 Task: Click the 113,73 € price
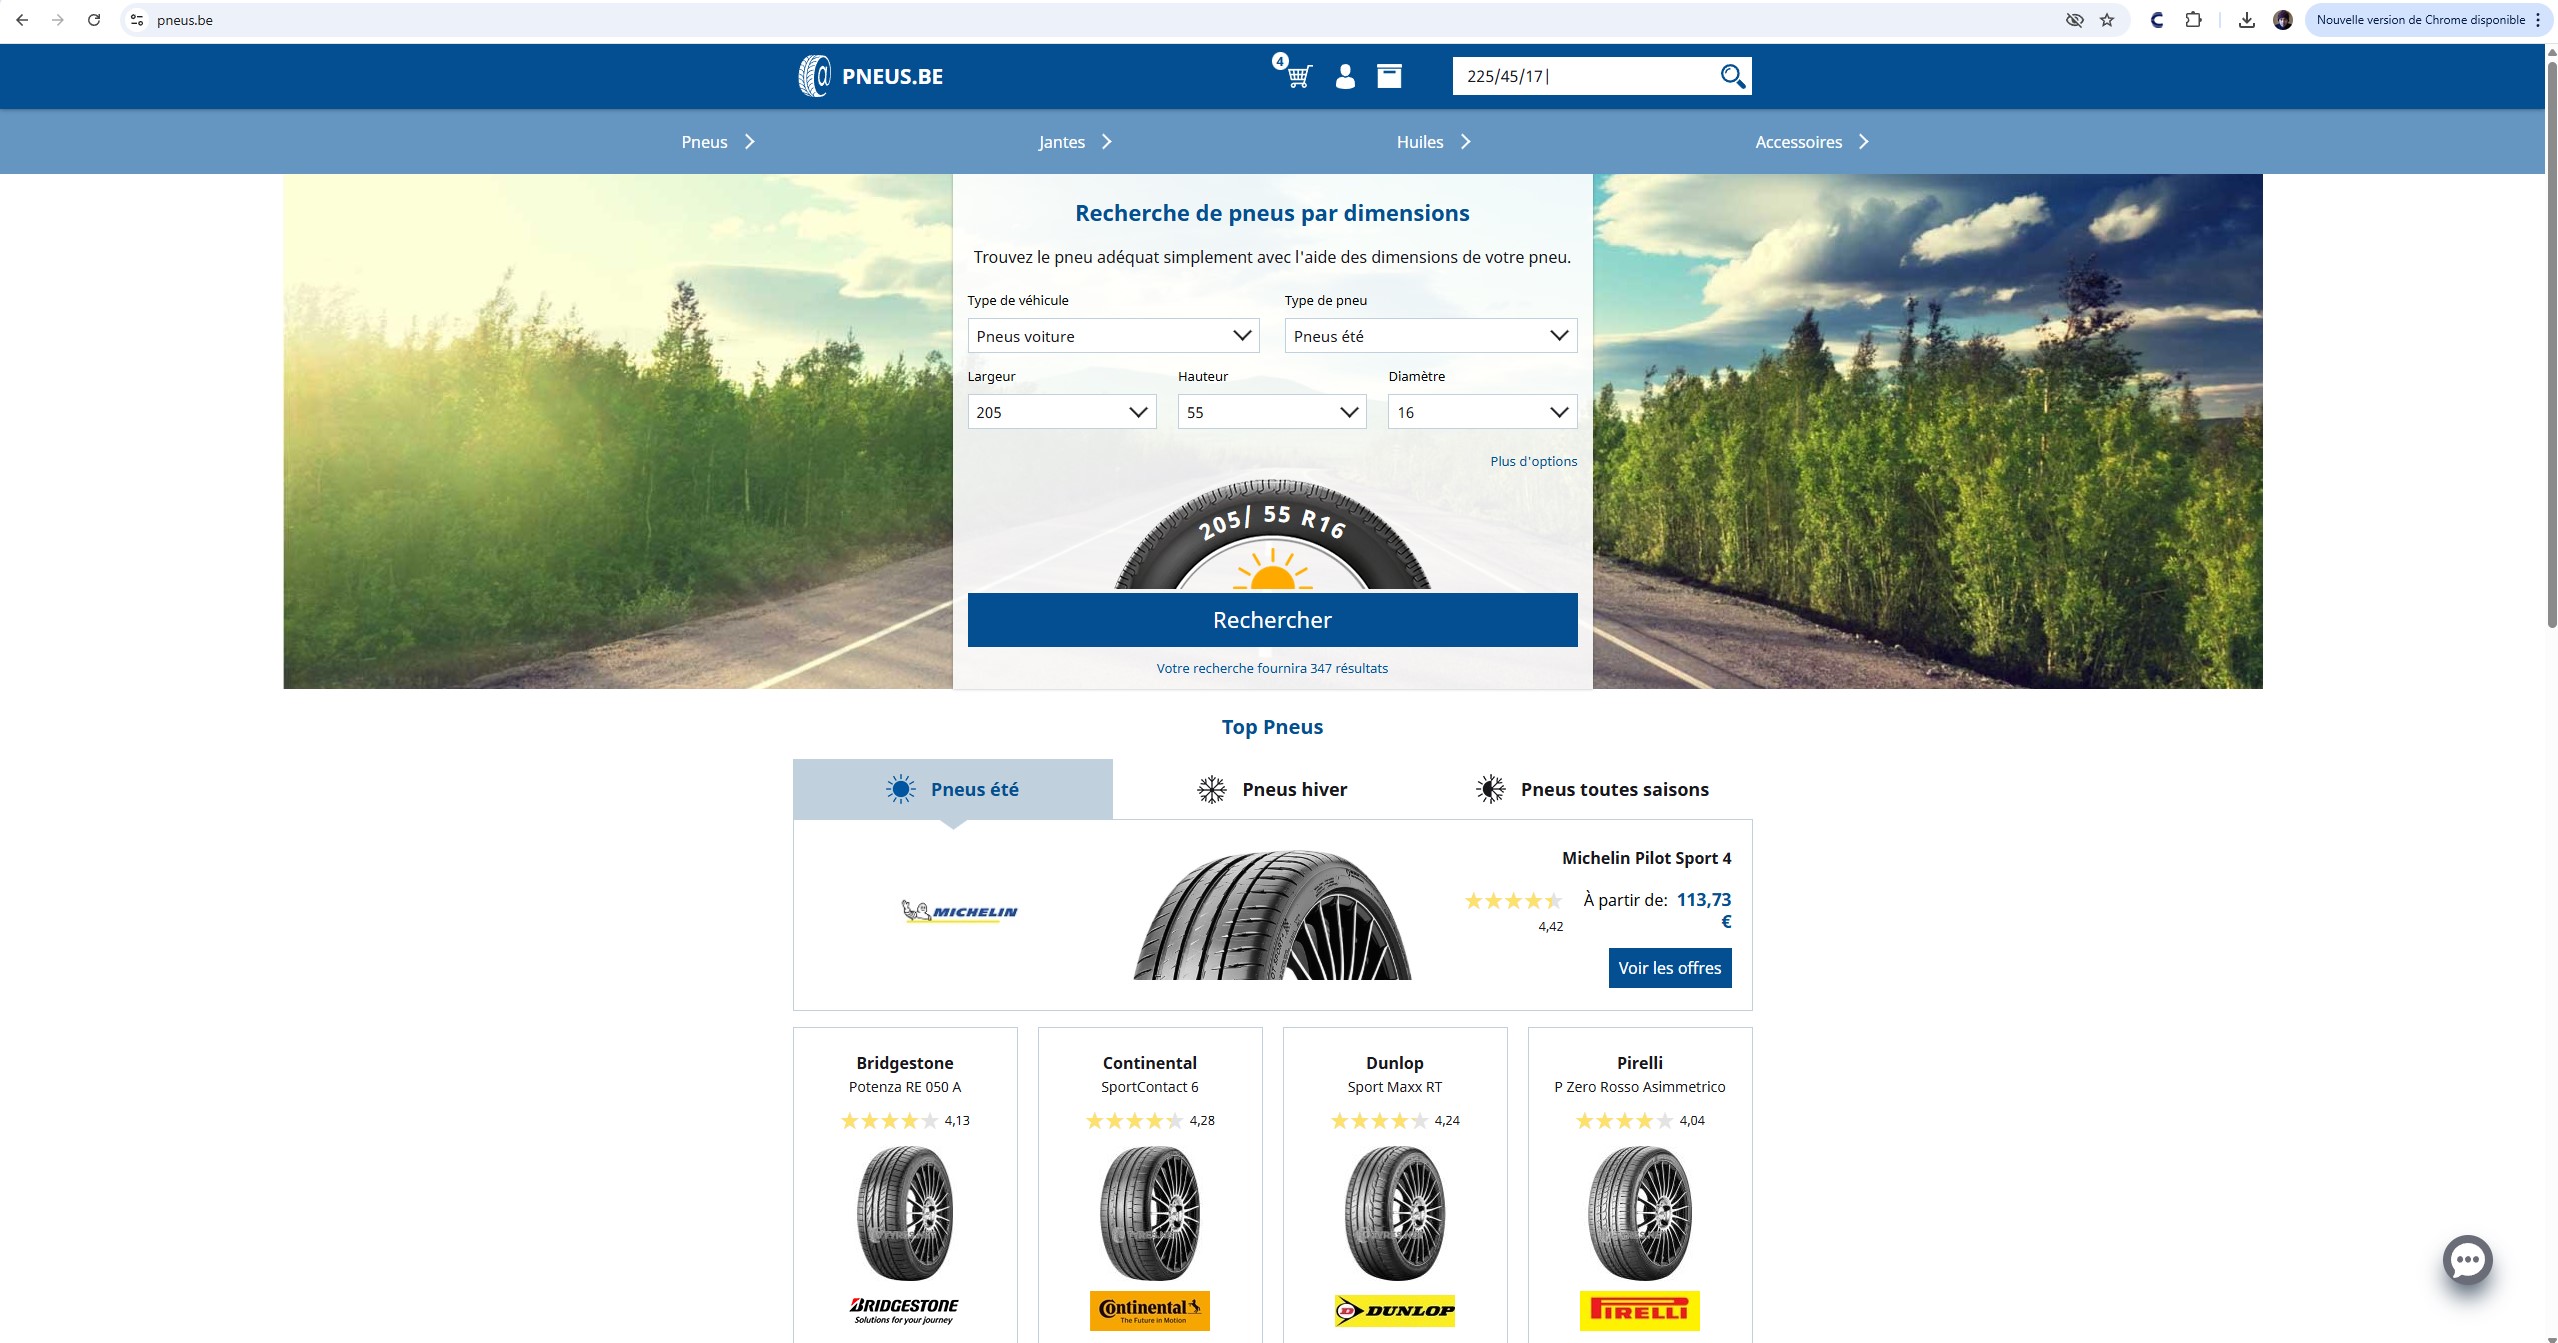pyautogui.click(x=1703, y=910)
